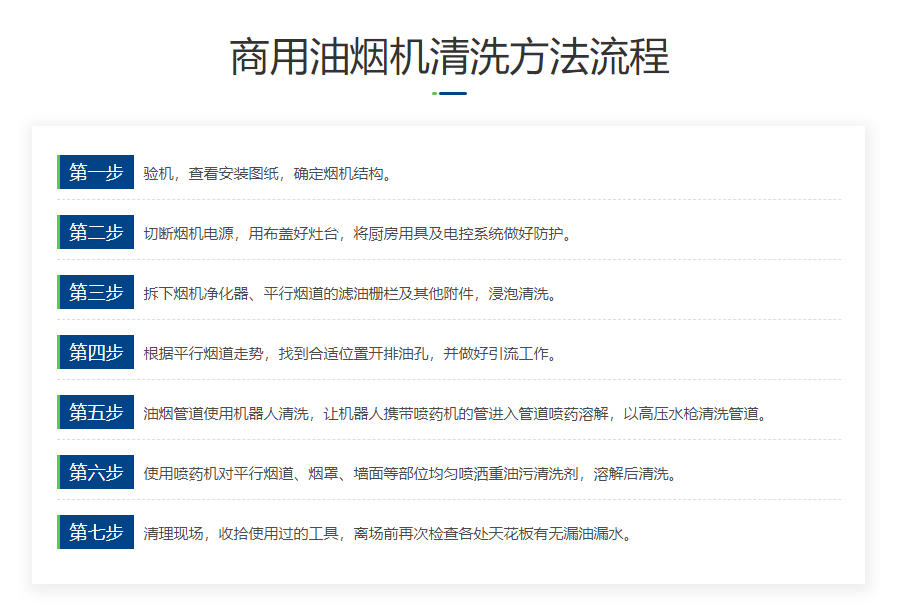Select the 第二步 step badge

coord(96,232)
